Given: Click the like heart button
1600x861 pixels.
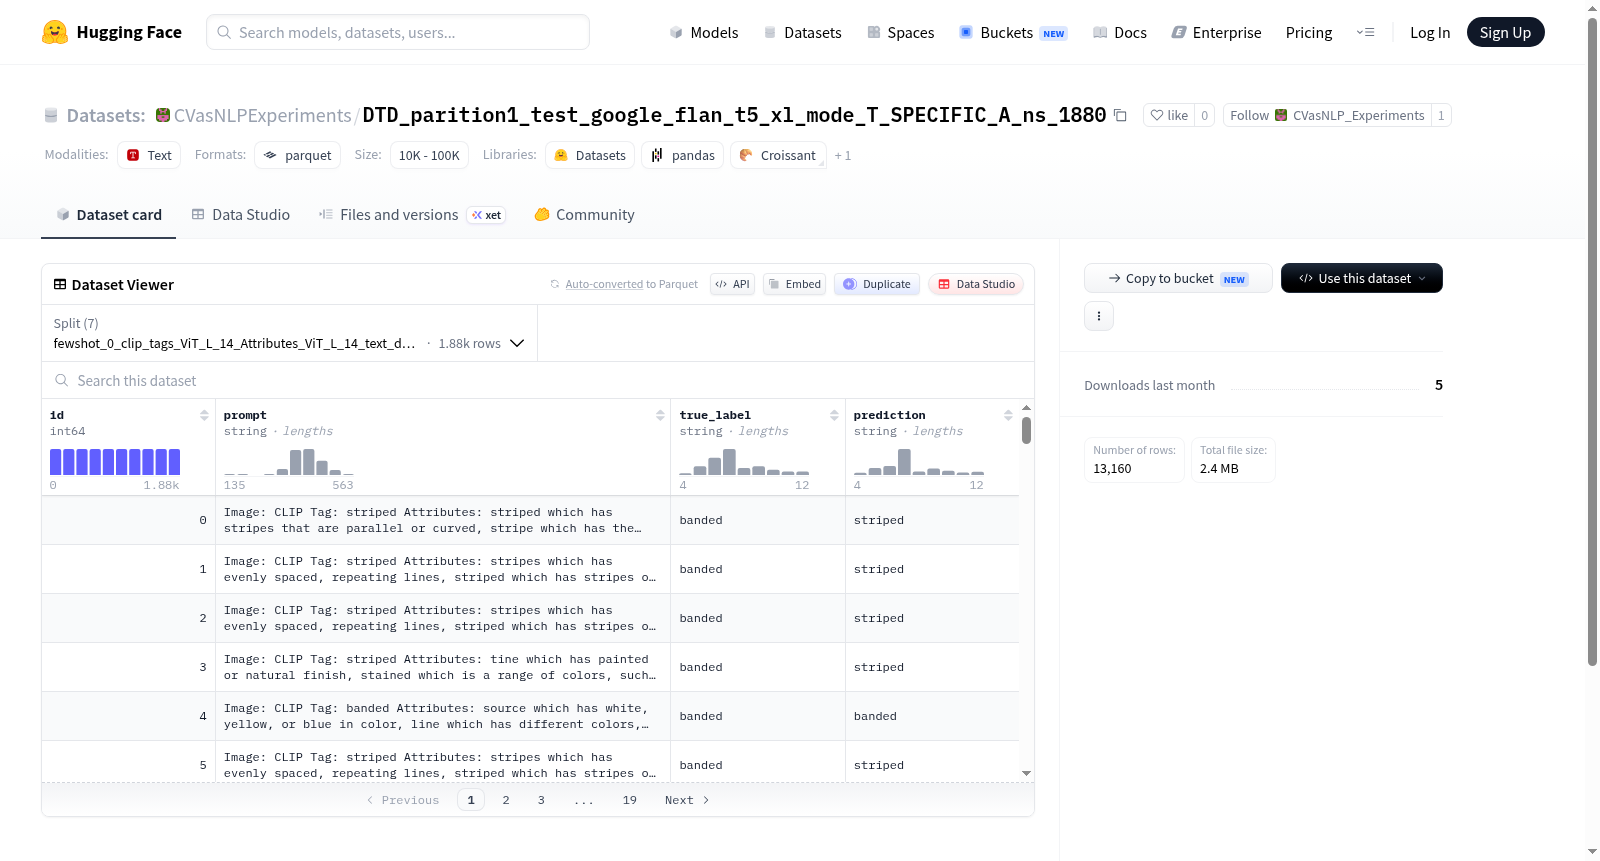Looking at the screenshot, I should pyautogui.click(x=1169, y=116).
